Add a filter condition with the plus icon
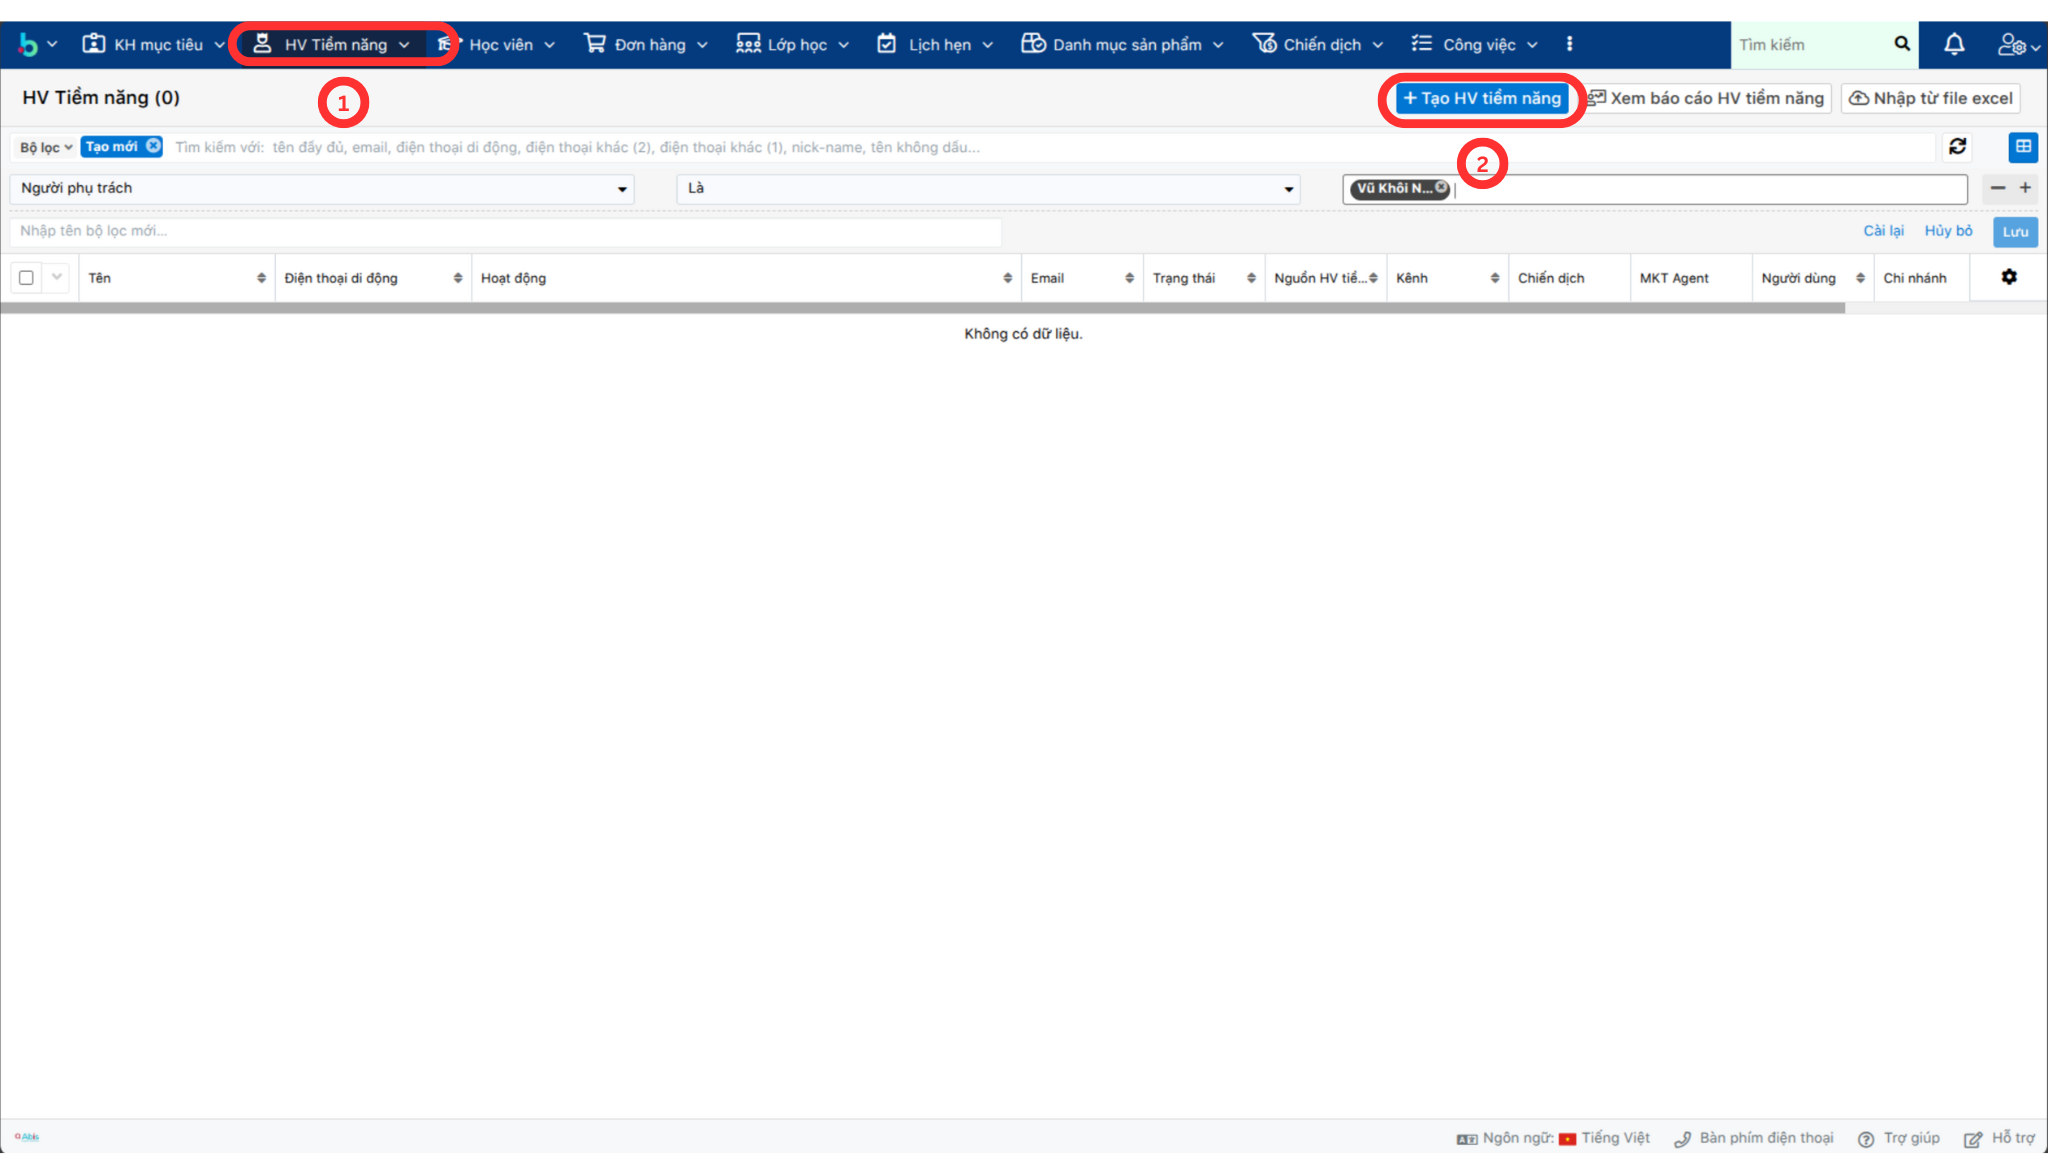This screenshot has height=1174, width=2048. click(x=2025, y=188)
